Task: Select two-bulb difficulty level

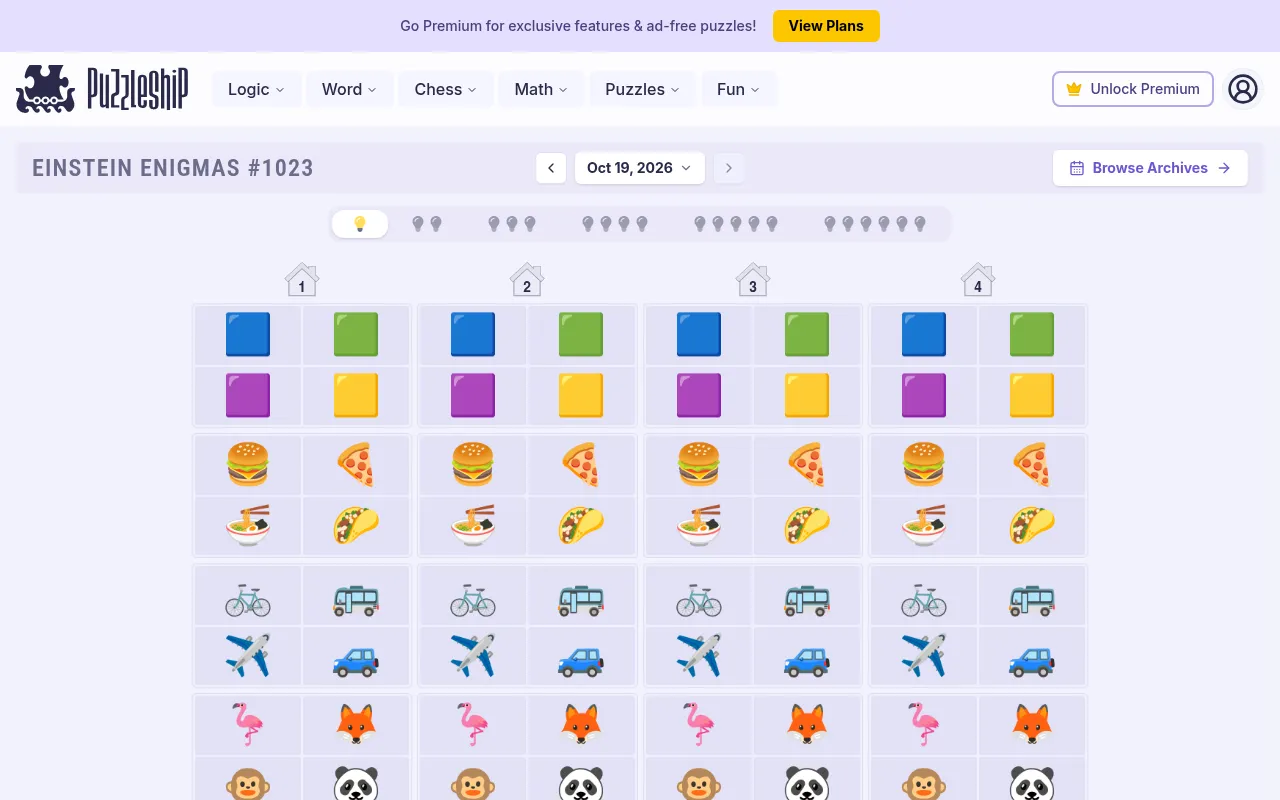Action: [427, 224]
